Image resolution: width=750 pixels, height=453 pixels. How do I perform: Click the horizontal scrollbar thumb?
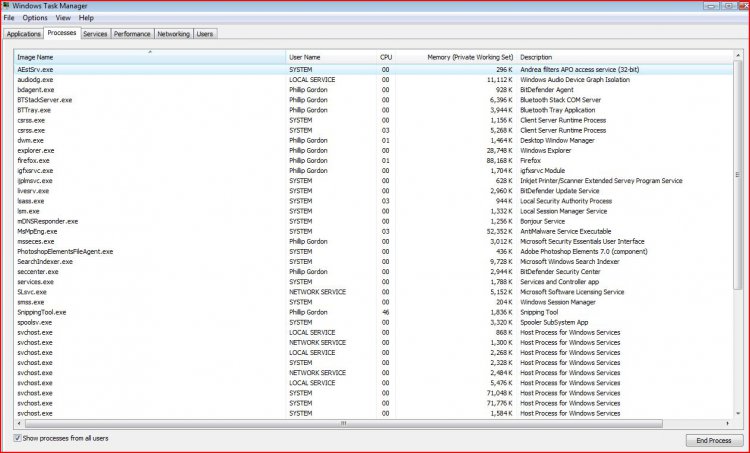point(343,423)
